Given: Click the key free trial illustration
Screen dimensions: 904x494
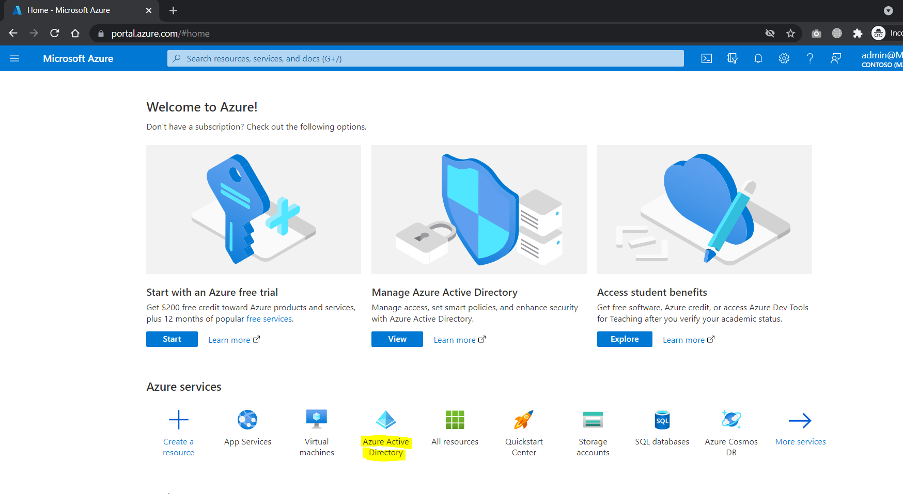Looking at the screenshot, I should 254,209.
